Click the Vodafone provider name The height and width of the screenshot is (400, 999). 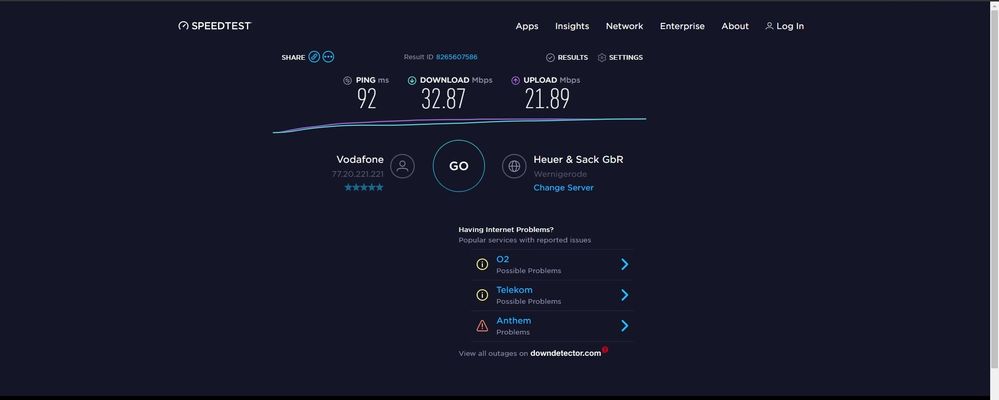point(360,159)
